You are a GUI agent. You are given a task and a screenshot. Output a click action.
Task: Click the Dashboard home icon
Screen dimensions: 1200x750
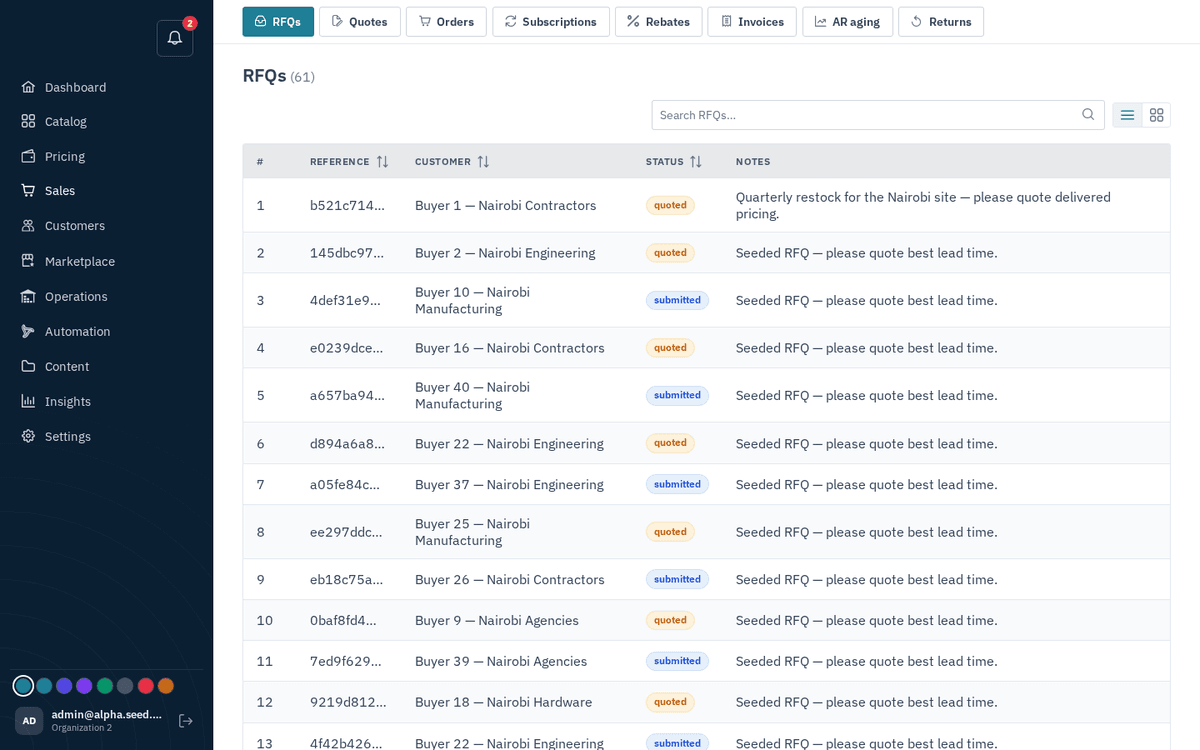click(x=28, y=87)
